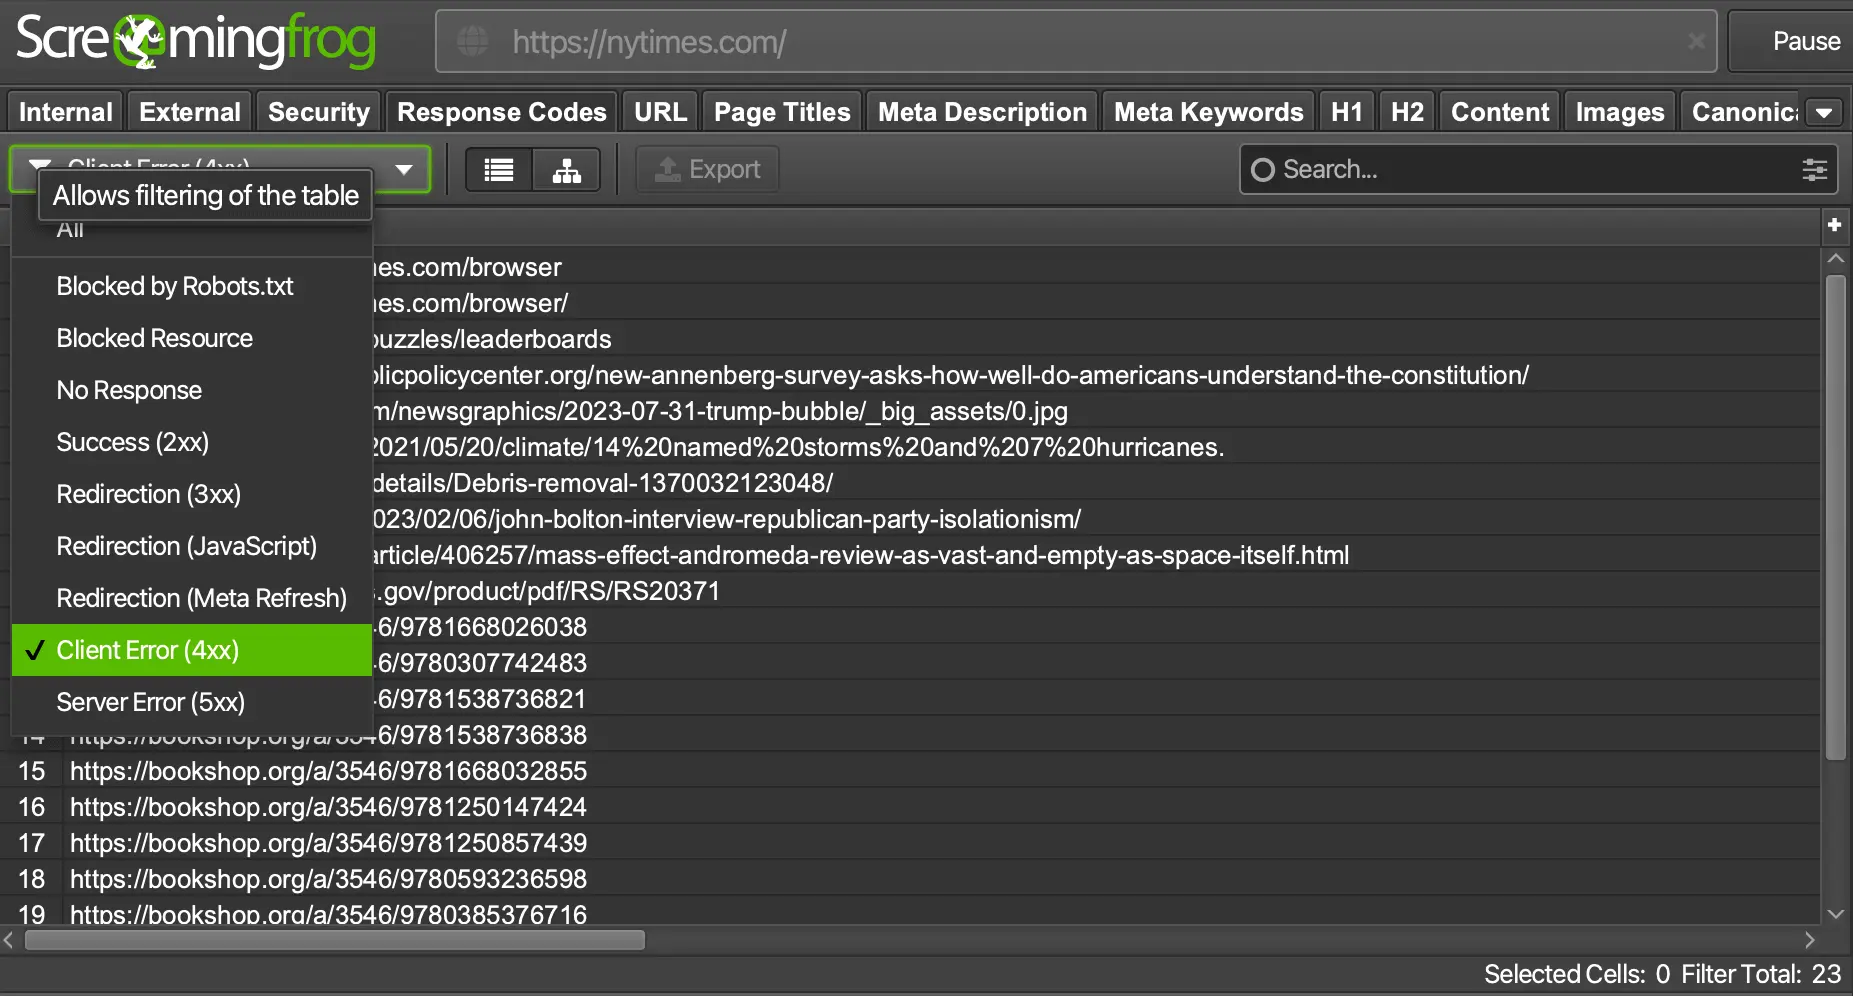Click the scroll-down arrow of the table
Viewport: 1853px width, 996px height.
tap(1835, 914)
